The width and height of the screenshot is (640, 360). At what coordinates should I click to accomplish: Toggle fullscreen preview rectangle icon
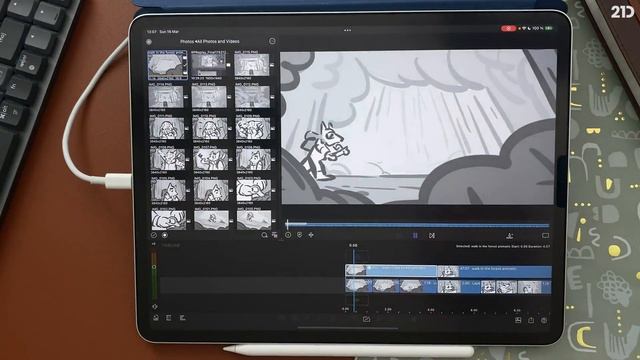click(x=545, y=236)
